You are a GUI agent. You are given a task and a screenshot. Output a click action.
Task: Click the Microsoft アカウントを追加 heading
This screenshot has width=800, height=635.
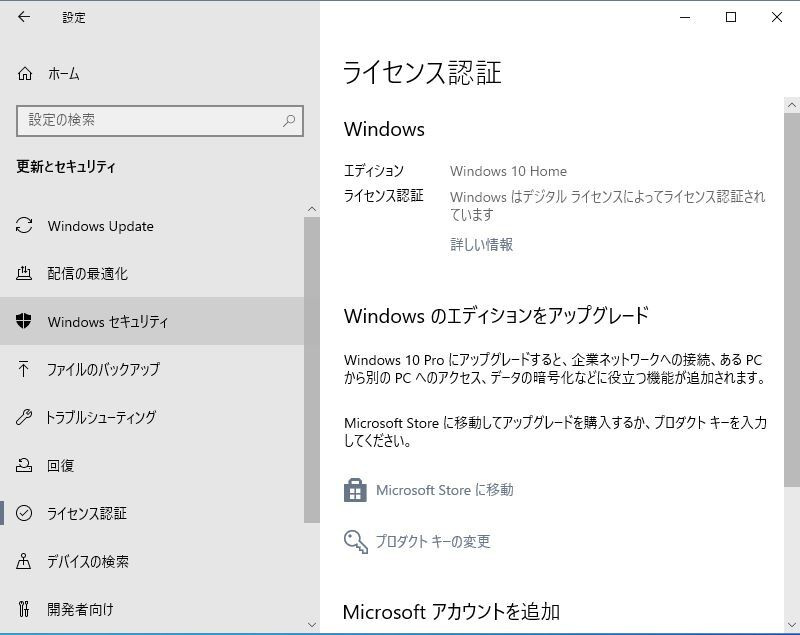point(452,612)
